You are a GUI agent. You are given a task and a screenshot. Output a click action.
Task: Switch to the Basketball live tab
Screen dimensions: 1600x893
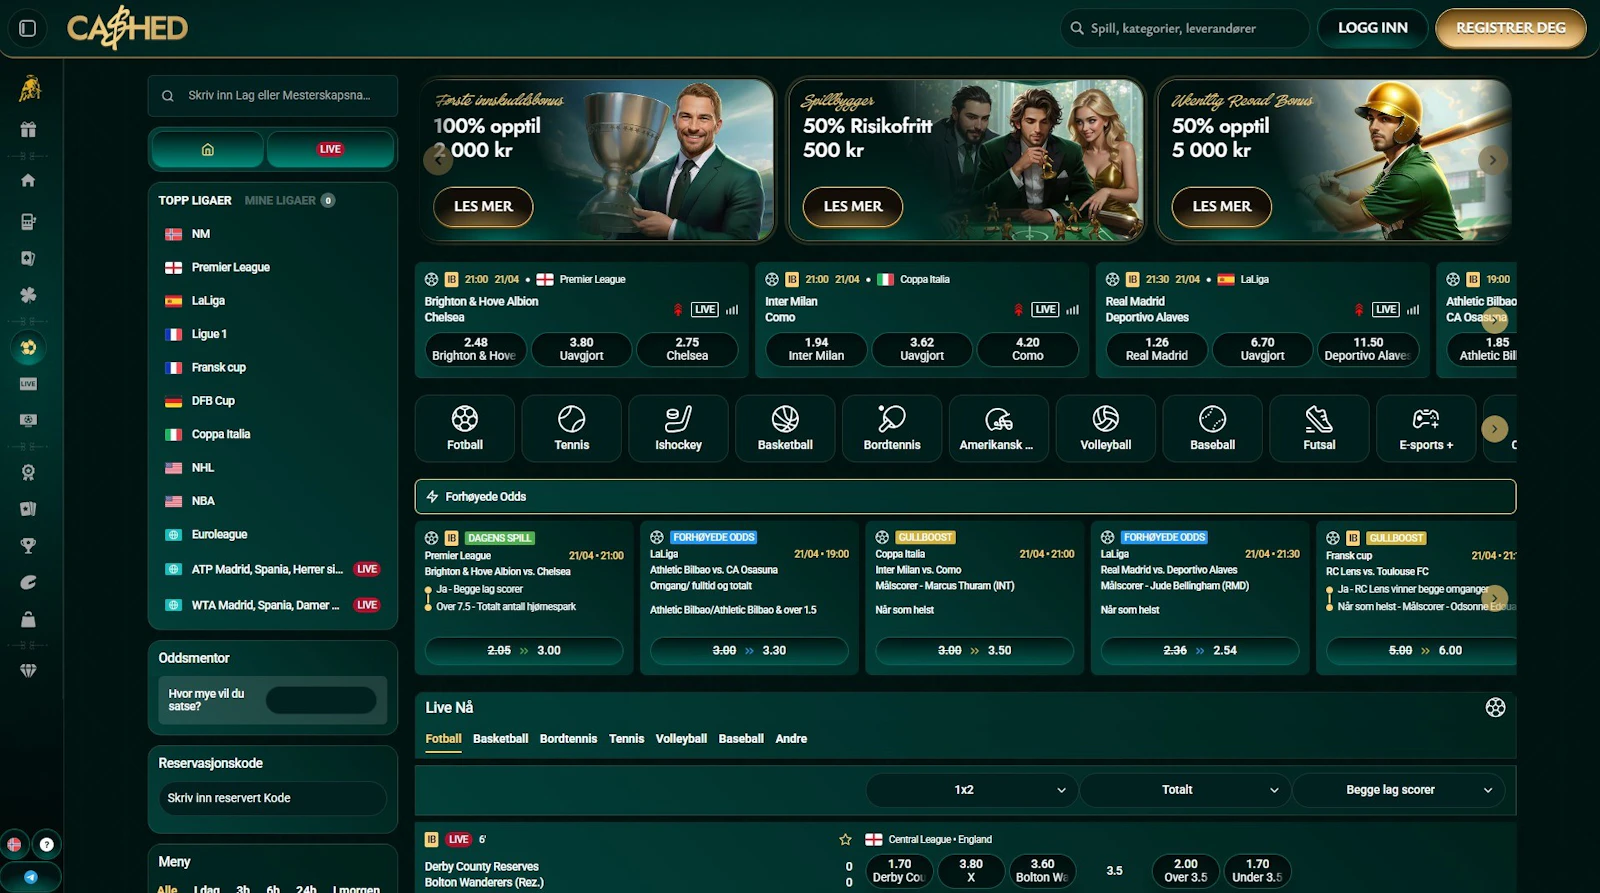tap(500, 739)
